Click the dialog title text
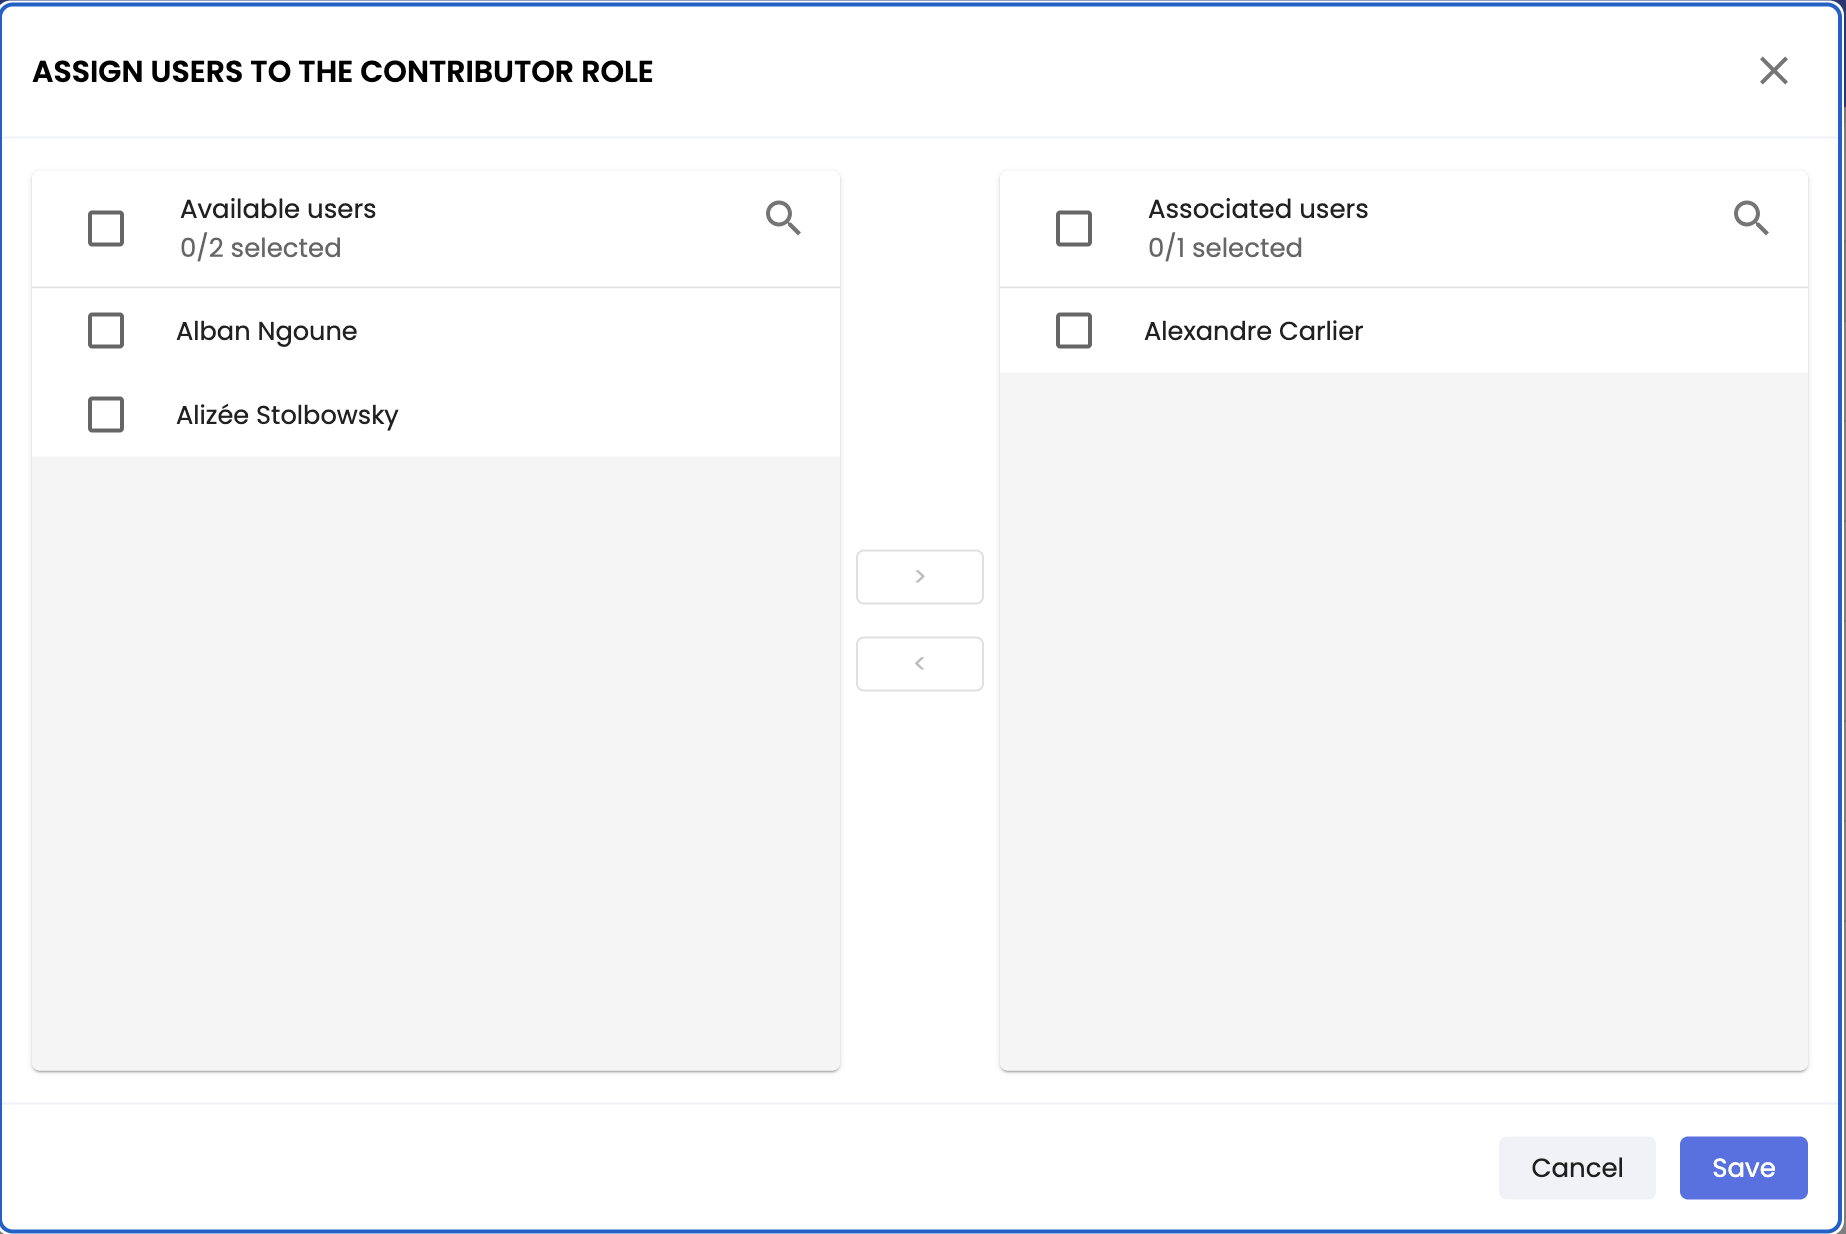Screen dimensions: 1846x1234 343,72
